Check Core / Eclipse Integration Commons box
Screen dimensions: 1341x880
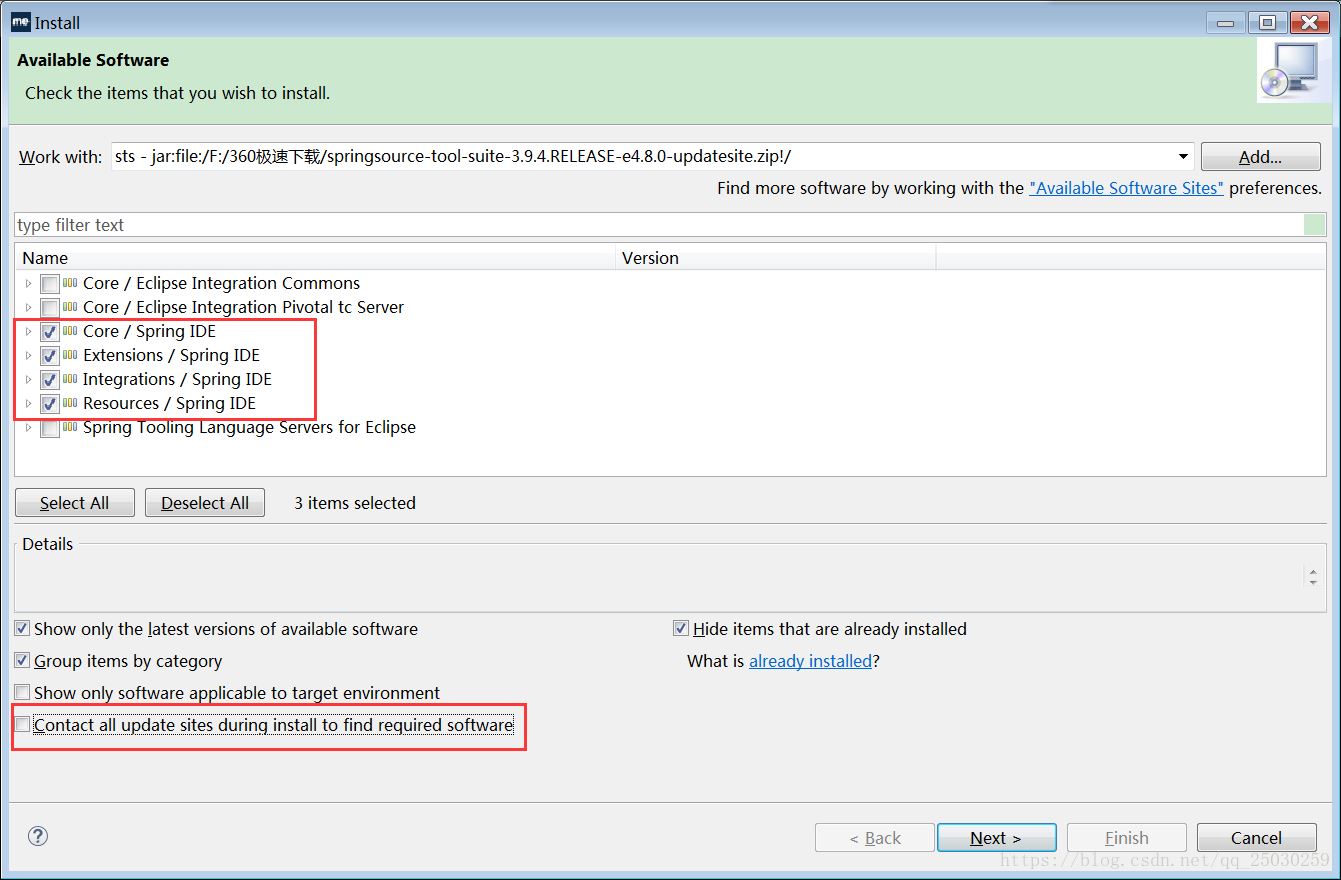pyautogui.click(x=50, y=284)
